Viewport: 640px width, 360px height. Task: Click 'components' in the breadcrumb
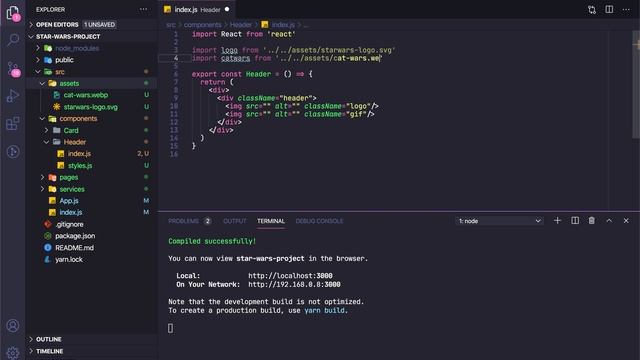[202, 25]
